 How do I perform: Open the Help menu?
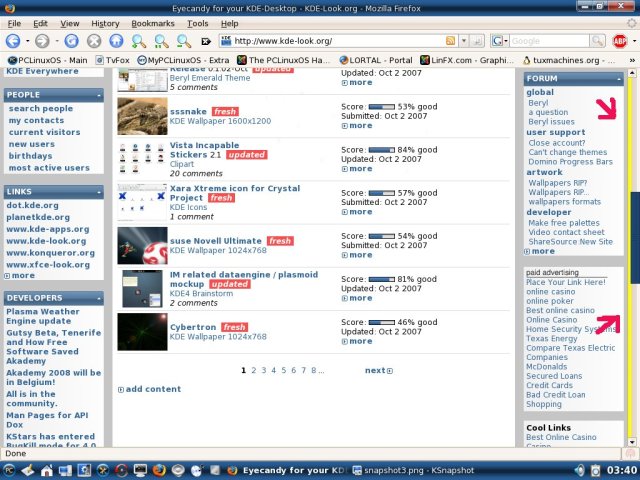click(229, 24)
